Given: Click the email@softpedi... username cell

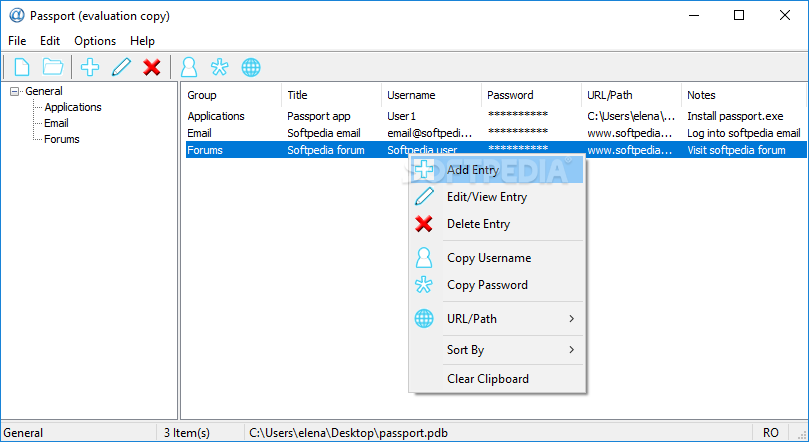Looking at the screenshot, I should pos(430,133).
